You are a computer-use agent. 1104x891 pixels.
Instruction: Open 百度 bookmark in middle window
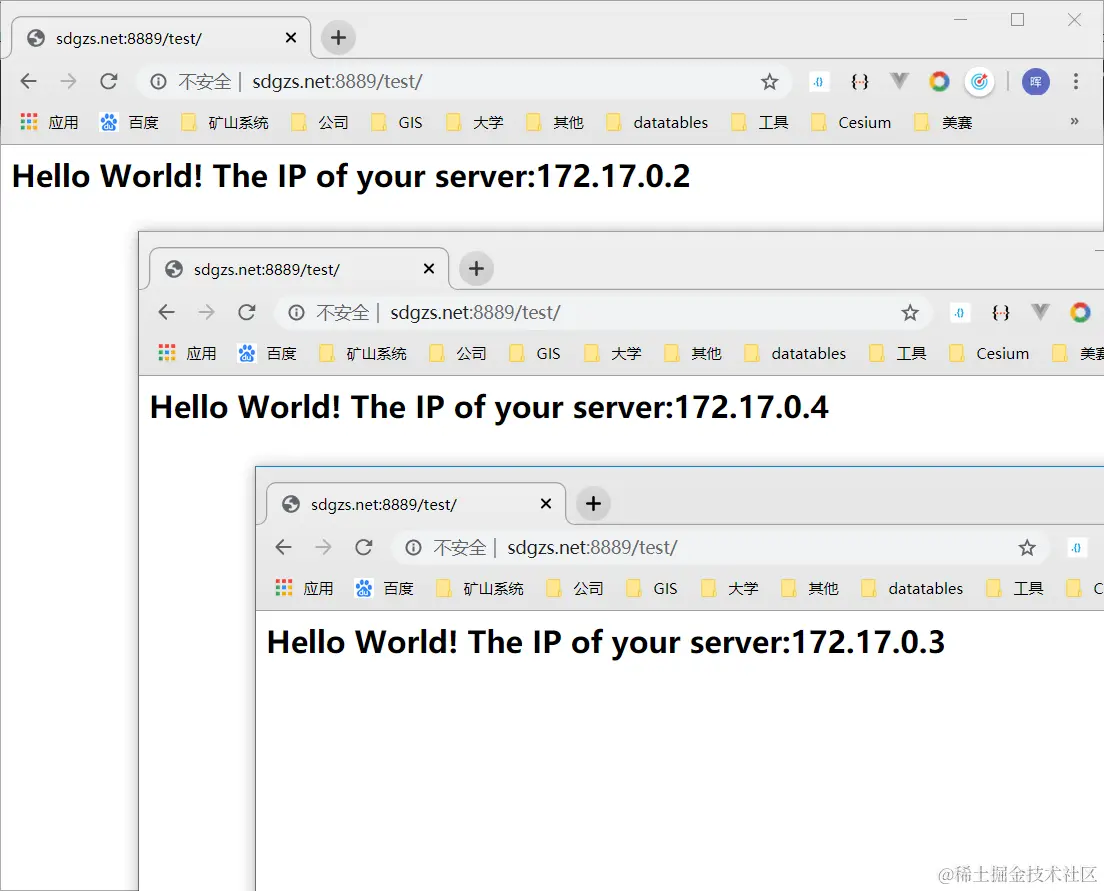268,353
